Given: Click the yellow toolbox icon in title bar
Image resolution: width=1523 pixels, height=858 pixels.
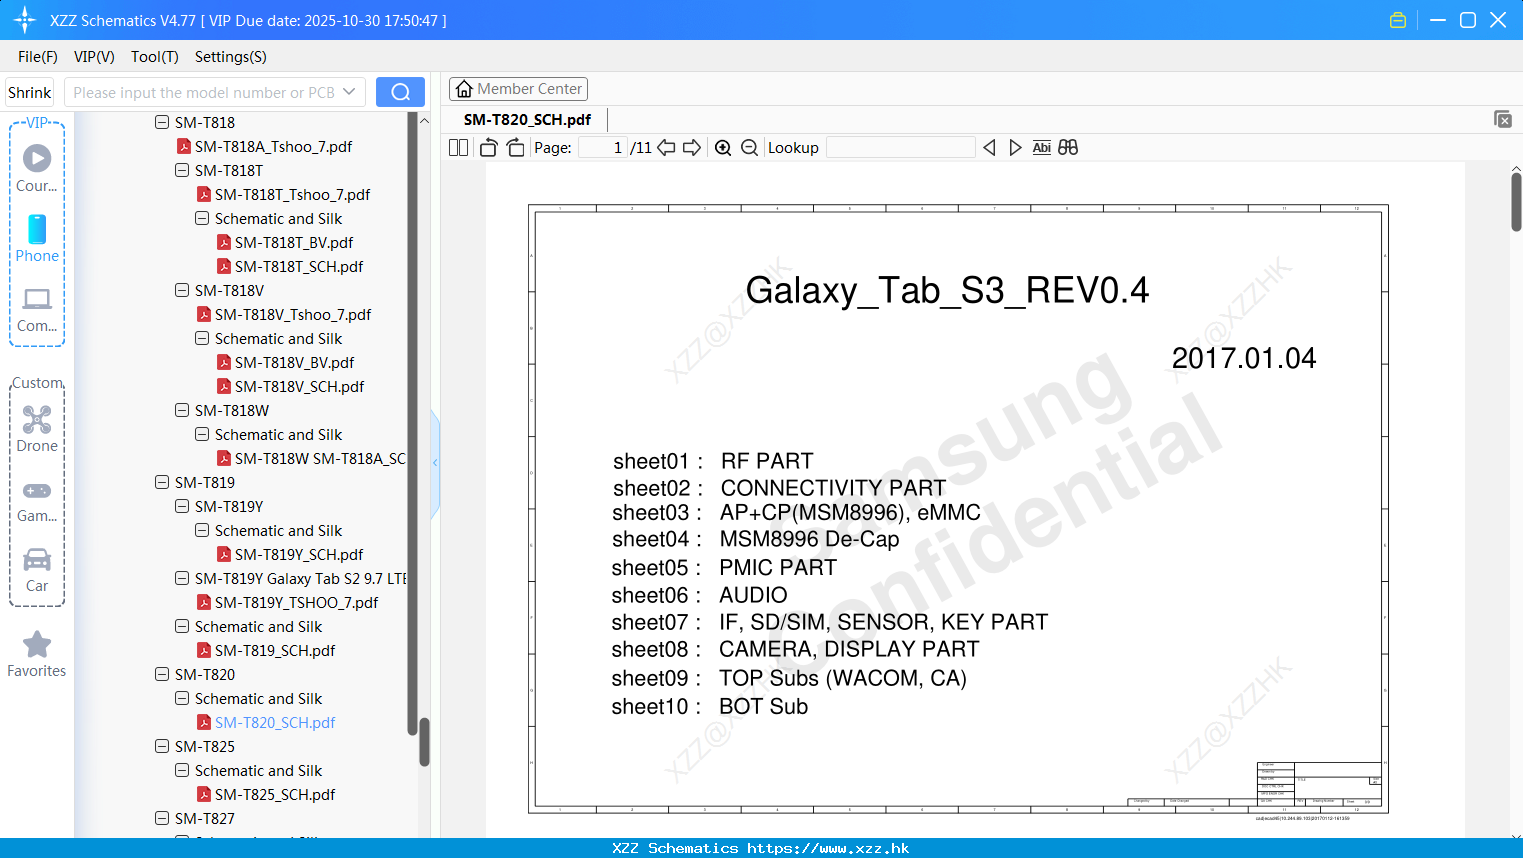Looking at the screenshot, I should (x=1398, y=20).
